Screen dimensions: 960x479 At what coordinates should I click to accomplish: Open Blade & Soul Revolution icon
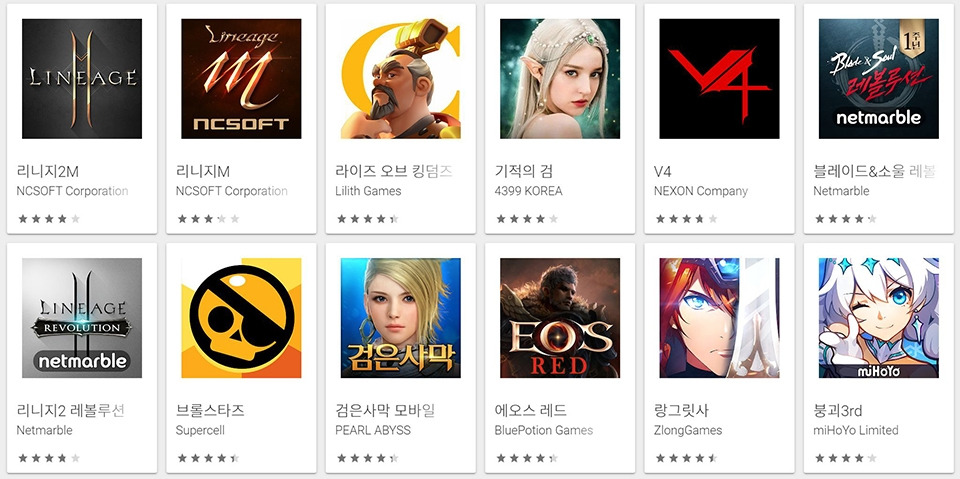(x=879, y=78)
